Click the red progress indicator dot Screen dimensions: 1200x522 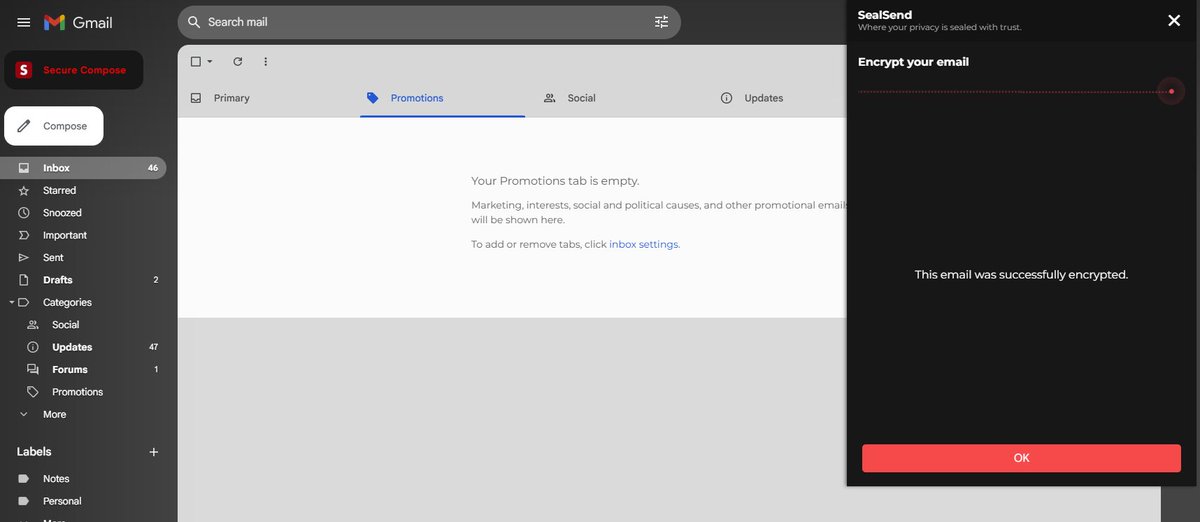(1171, 91)
